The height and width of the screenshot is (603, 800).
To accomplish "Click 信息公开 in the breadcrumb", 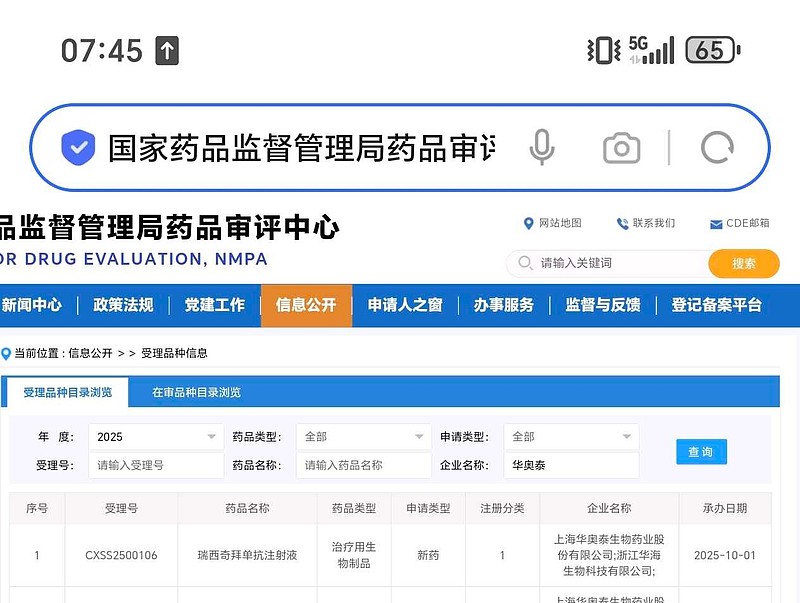I will tap(90, 353).
